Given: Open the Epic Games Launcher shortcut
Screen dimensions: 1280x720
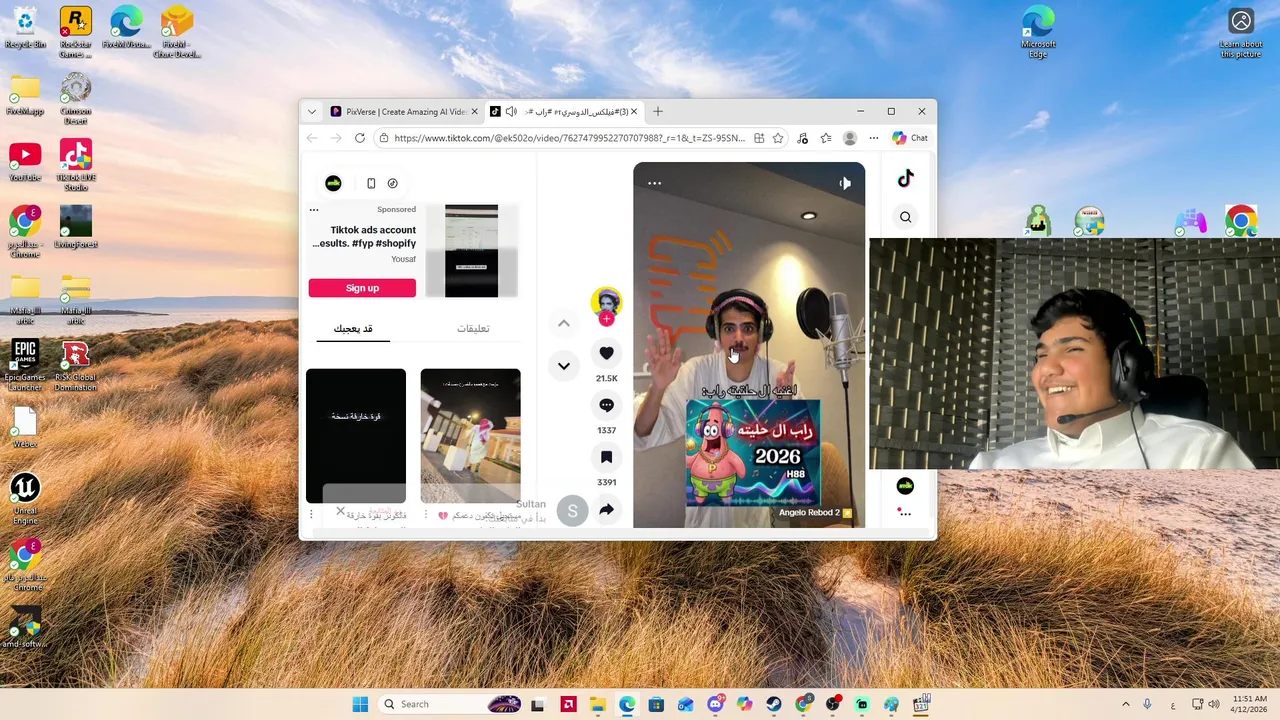Looking at the screenshot, I should tap(25, 366).
